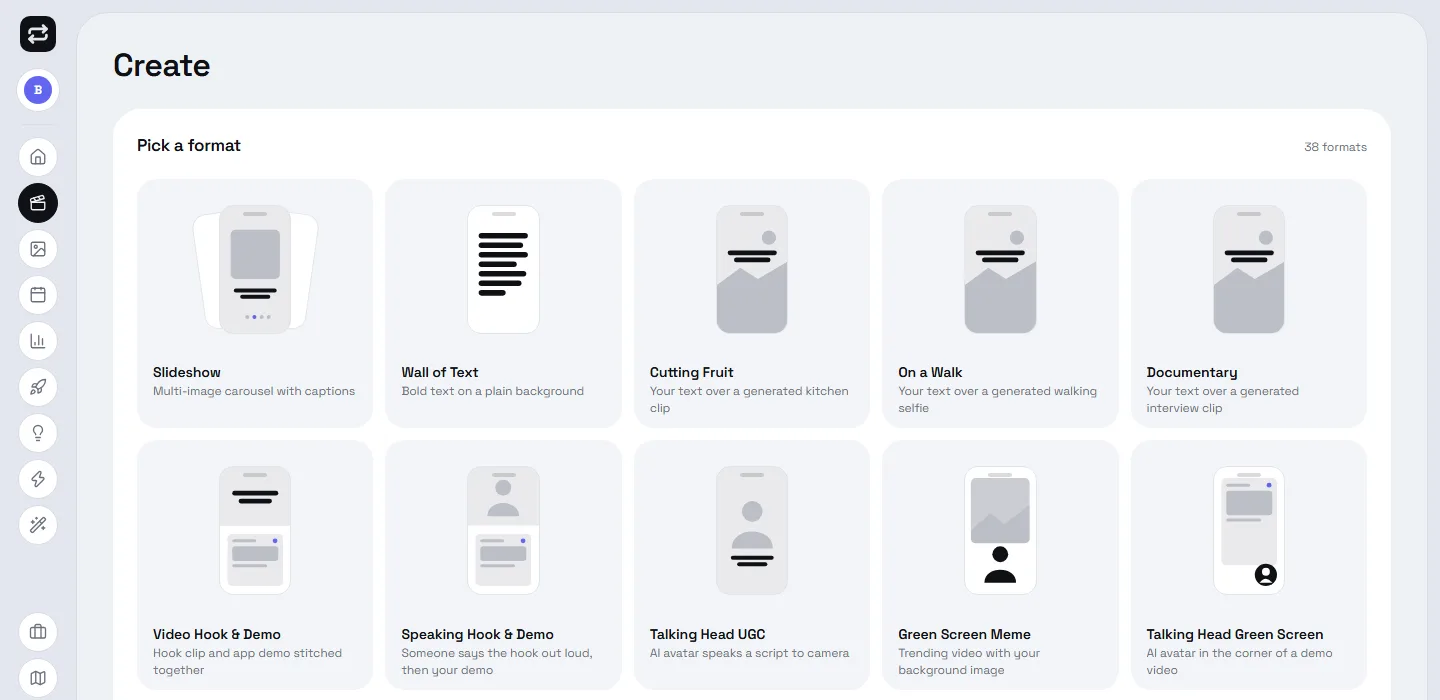1440x700 pixels.
Task: Select the Video Hook & Demo format
Action: point(255,565)
